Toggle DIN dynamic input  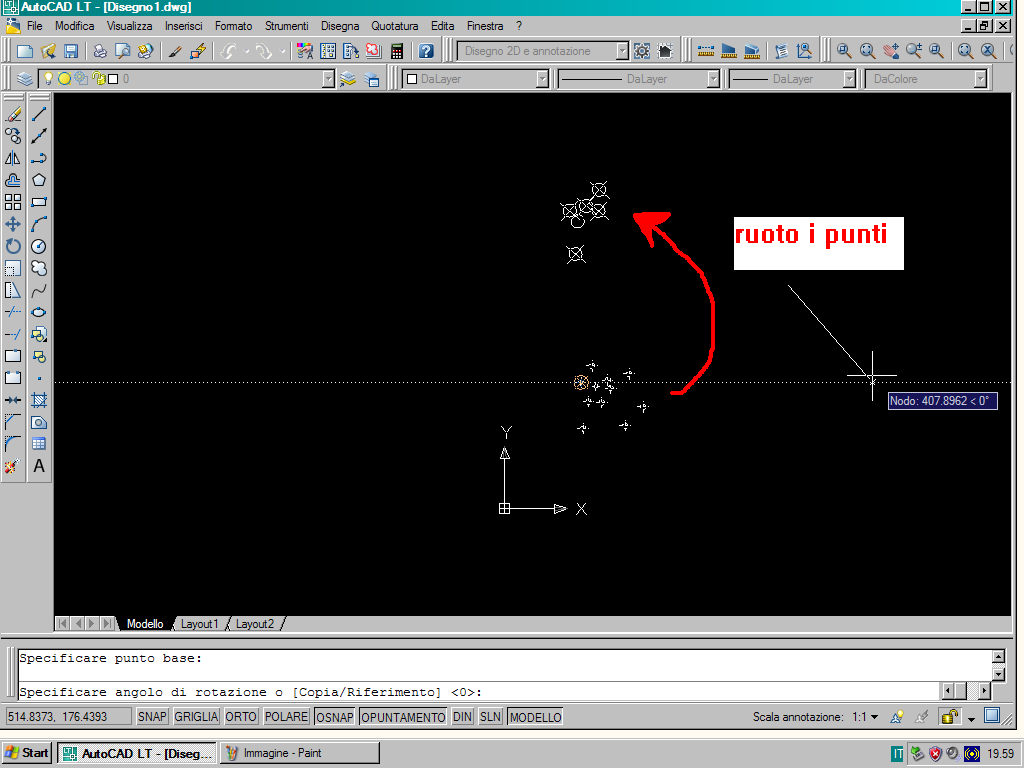[x=462, y=717]
